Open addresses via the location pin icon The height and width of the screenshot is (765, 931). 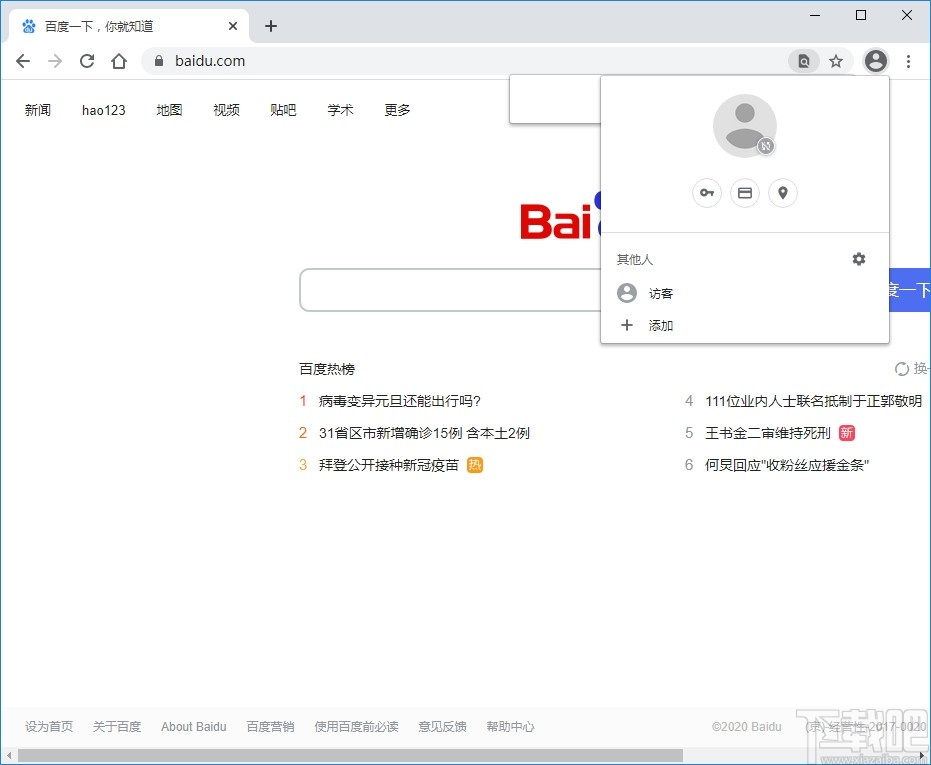783,193
